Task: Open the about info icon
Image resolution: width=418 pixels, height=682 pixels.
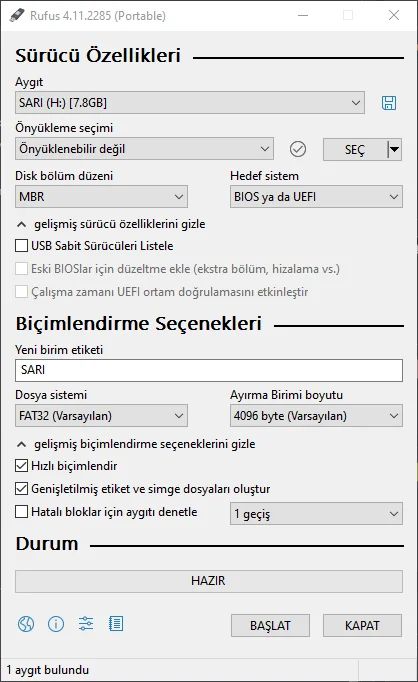Action: 56,624
